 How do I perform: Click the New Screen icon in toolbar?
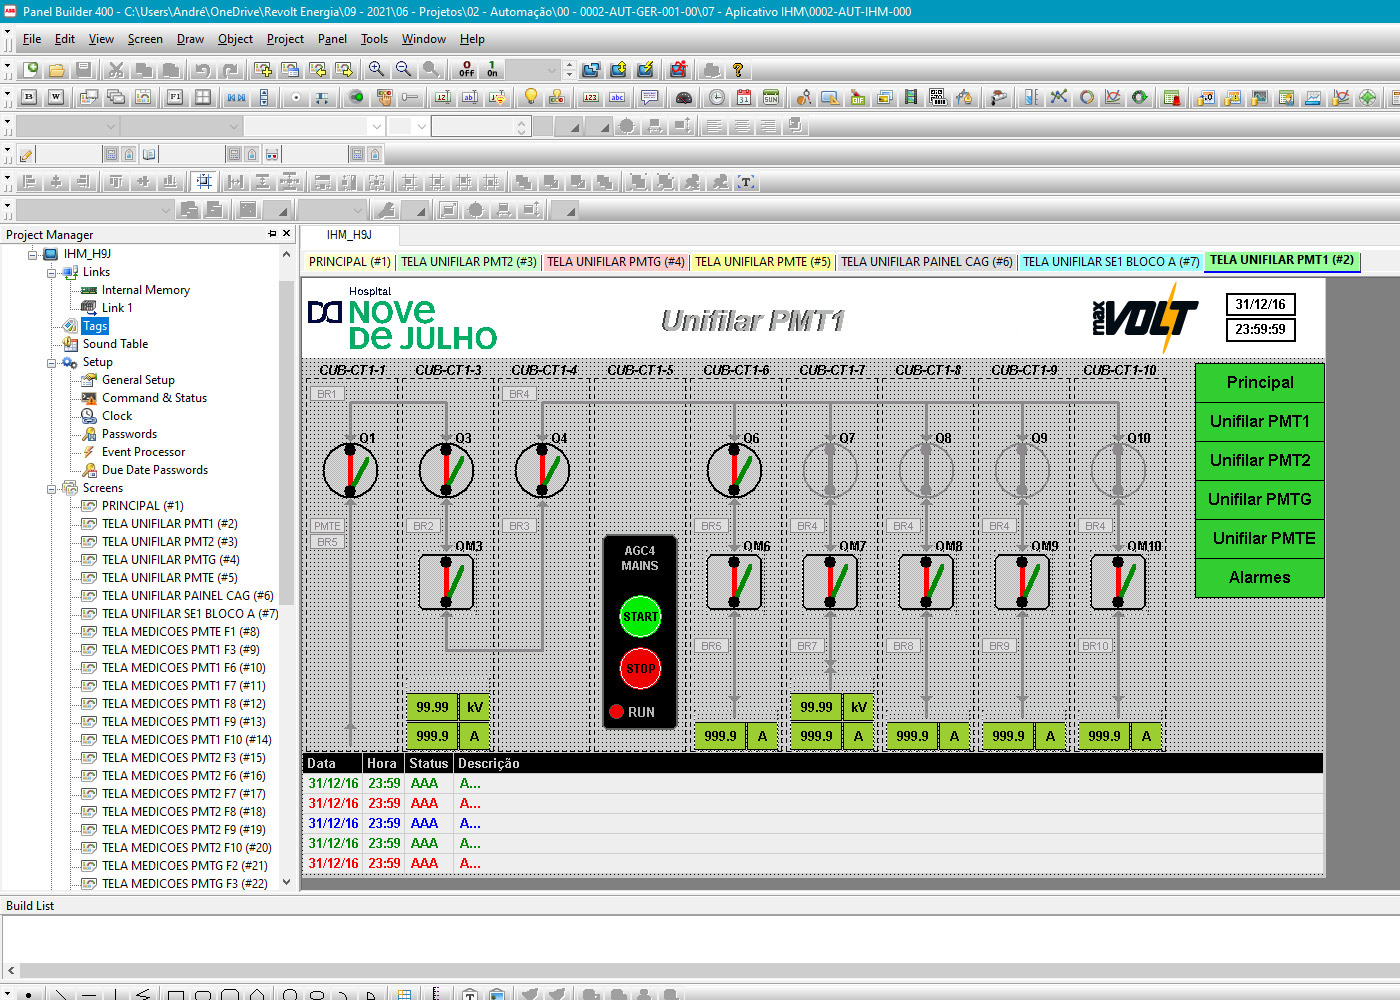tap(263, 70)
